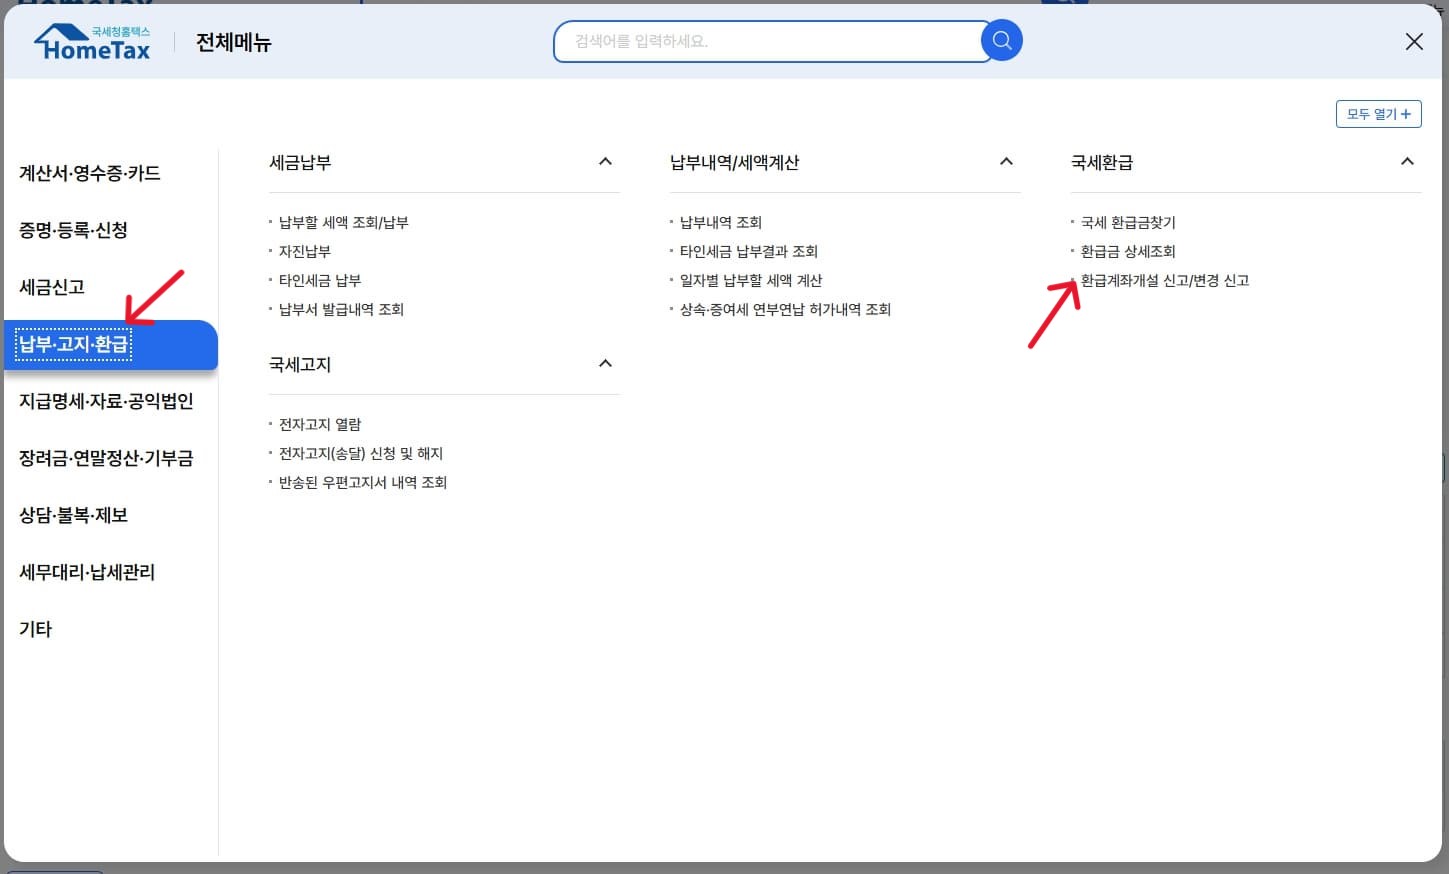This screenshot has width=1449, height=874.
Task: Open 환급계좌개설 신고/변경 신고 link
Action: tap(1165, 280)
